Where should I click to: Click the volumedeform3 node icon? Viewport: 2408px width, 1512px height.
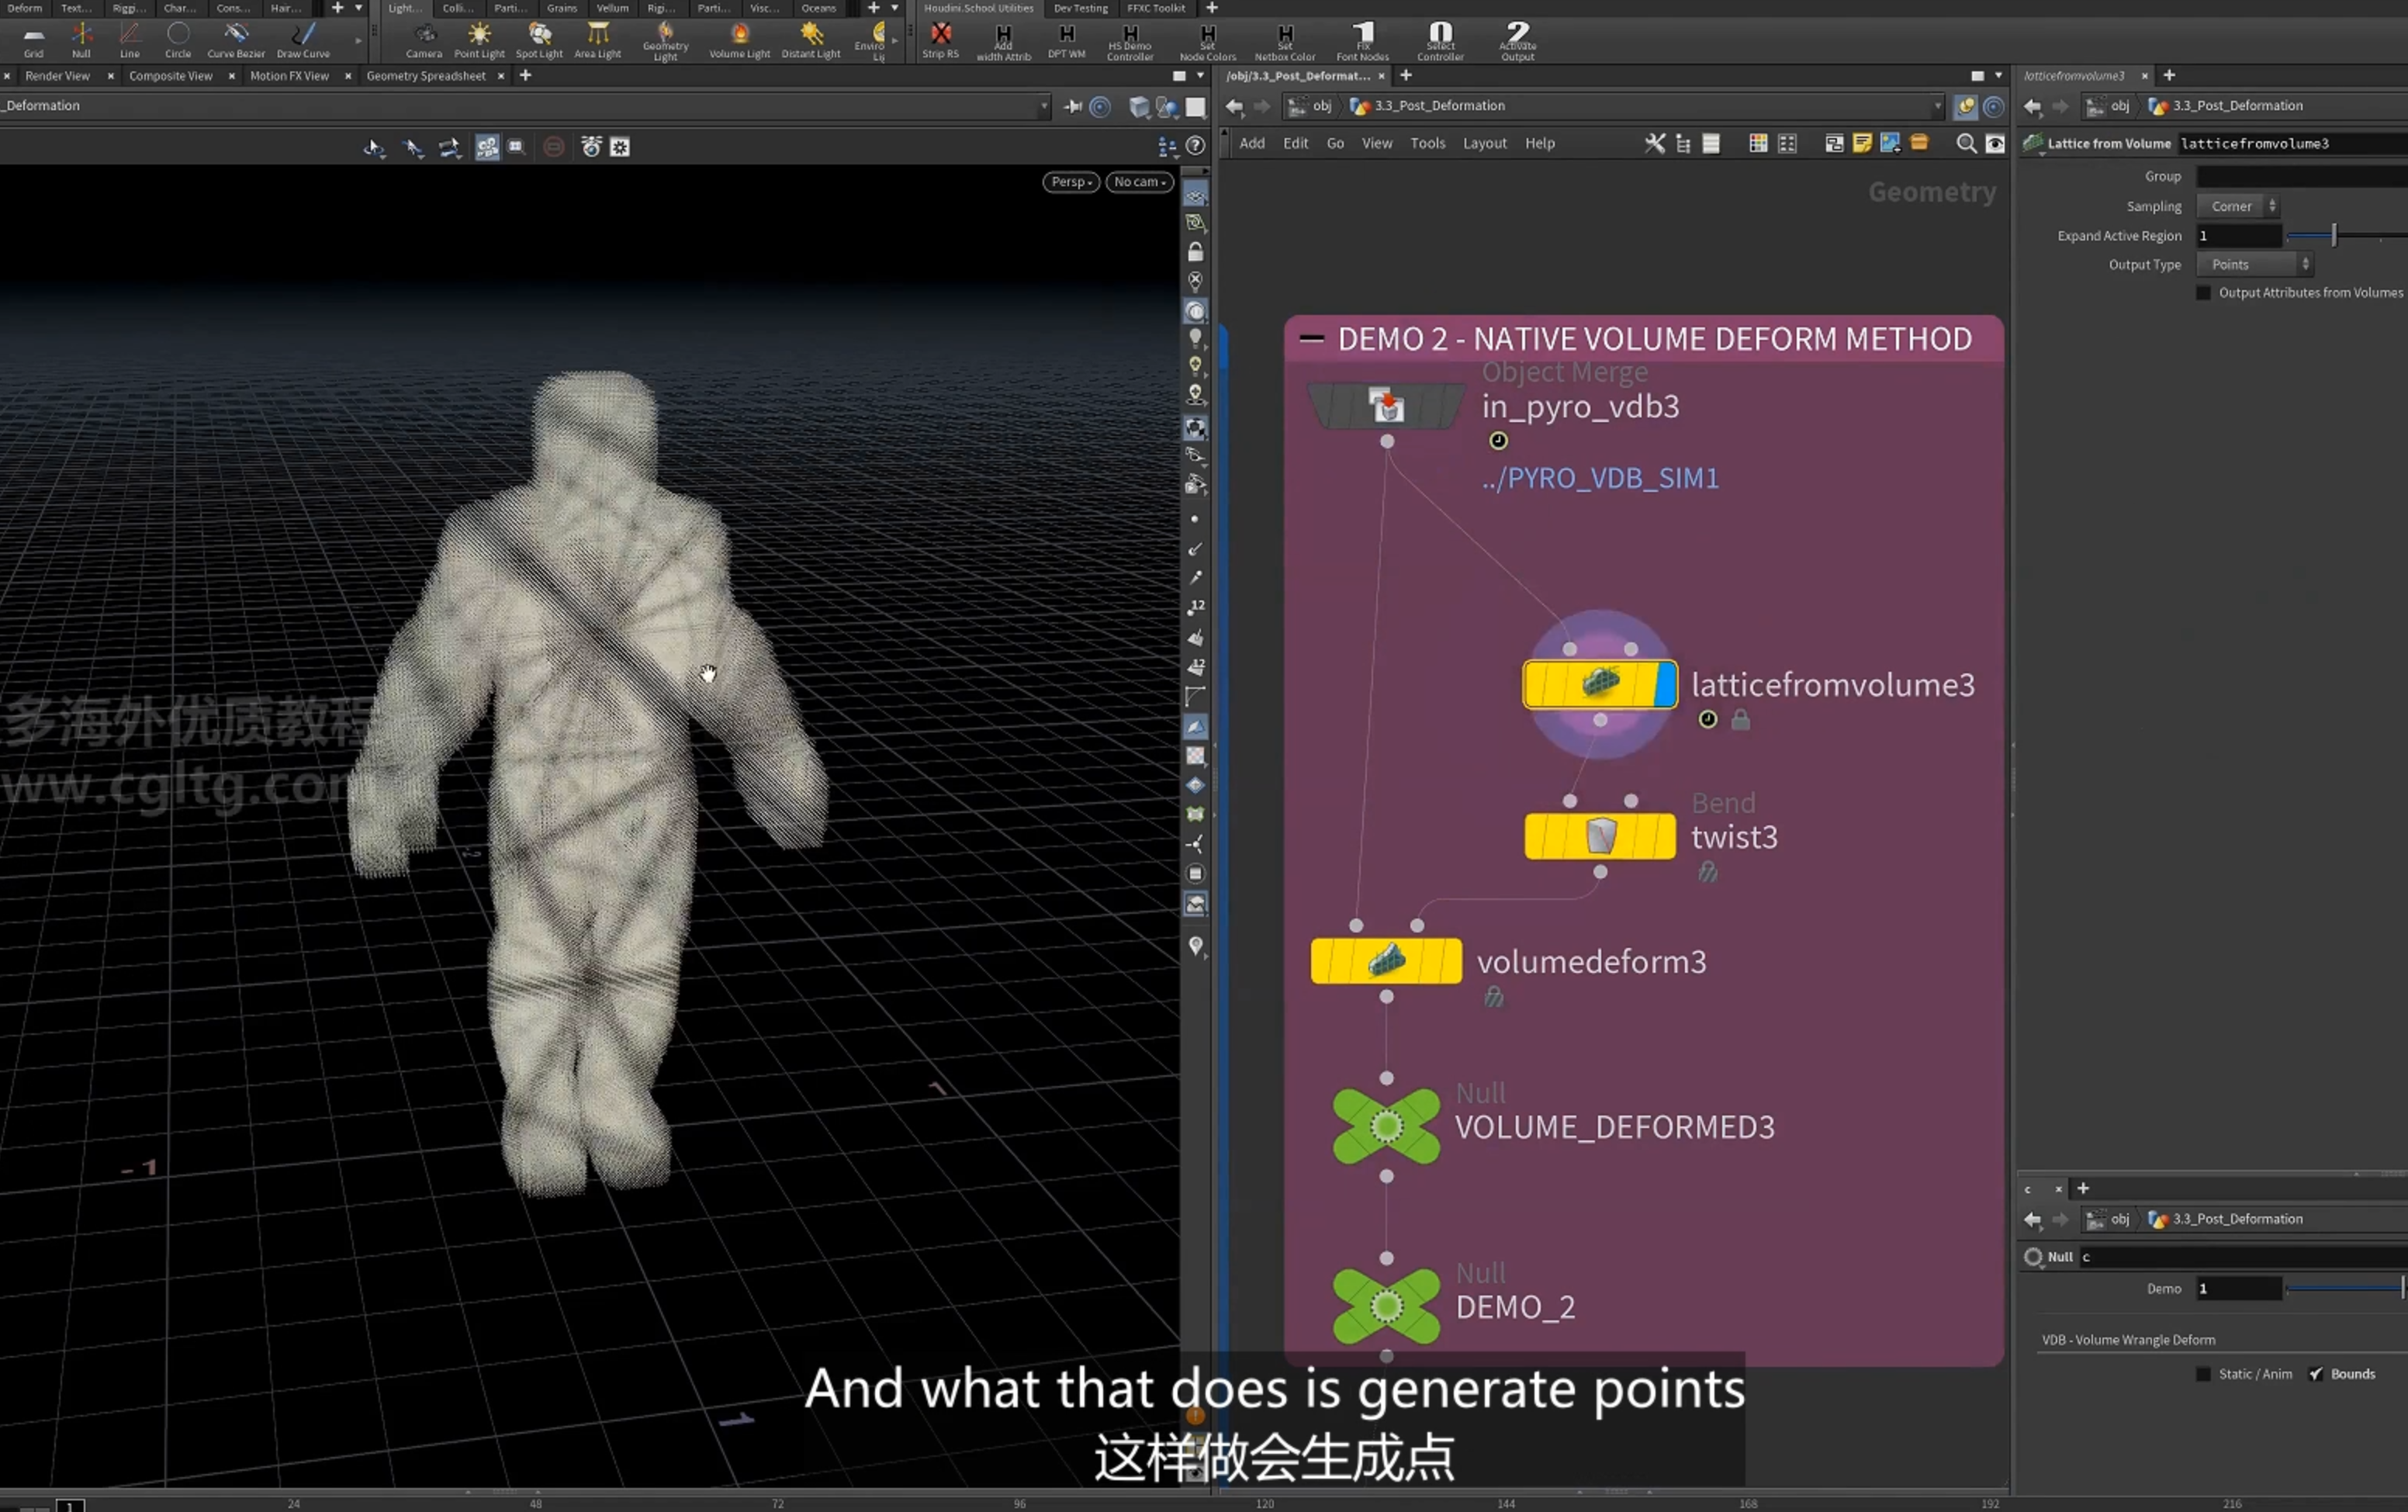pos(1386,961)
